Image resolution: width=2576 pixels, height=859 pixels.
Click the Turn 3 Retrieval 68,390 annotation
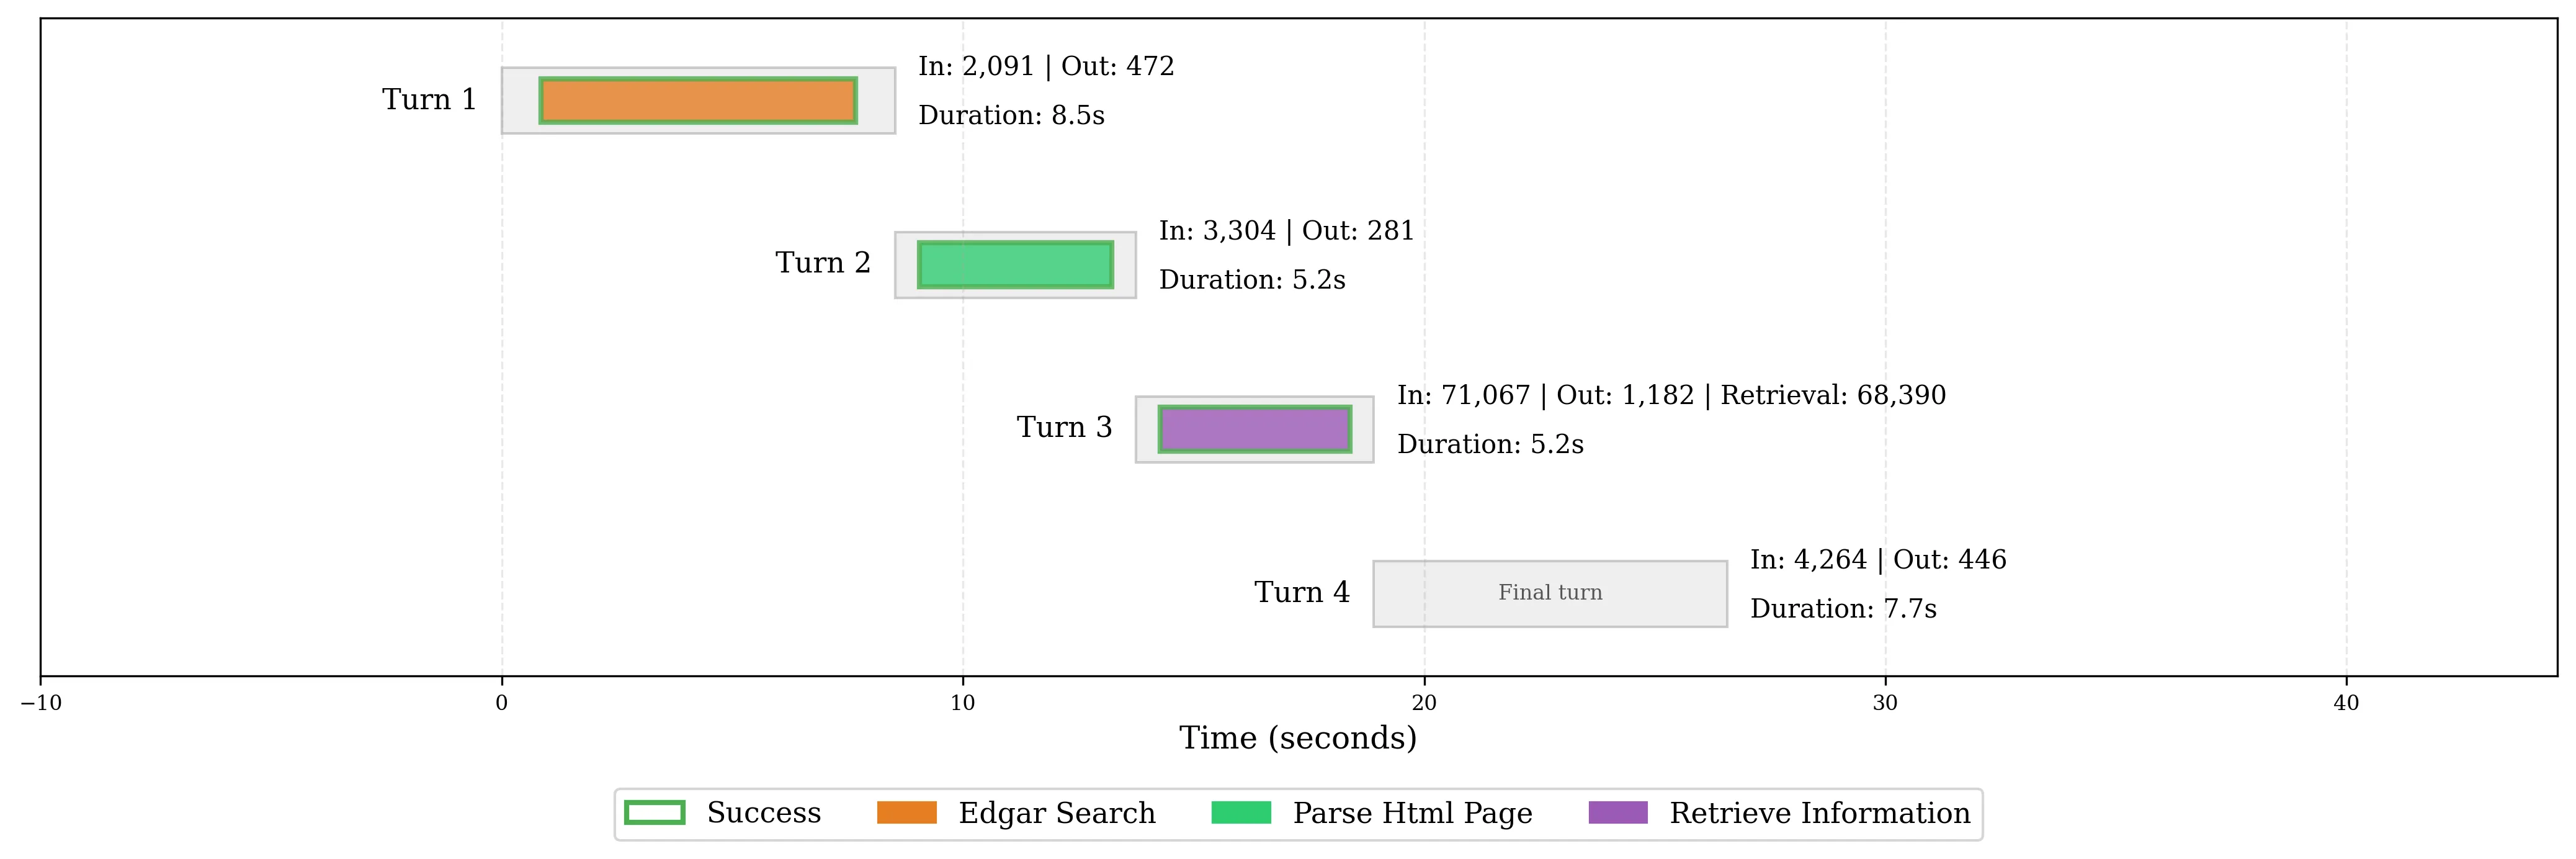(1833, 395)
